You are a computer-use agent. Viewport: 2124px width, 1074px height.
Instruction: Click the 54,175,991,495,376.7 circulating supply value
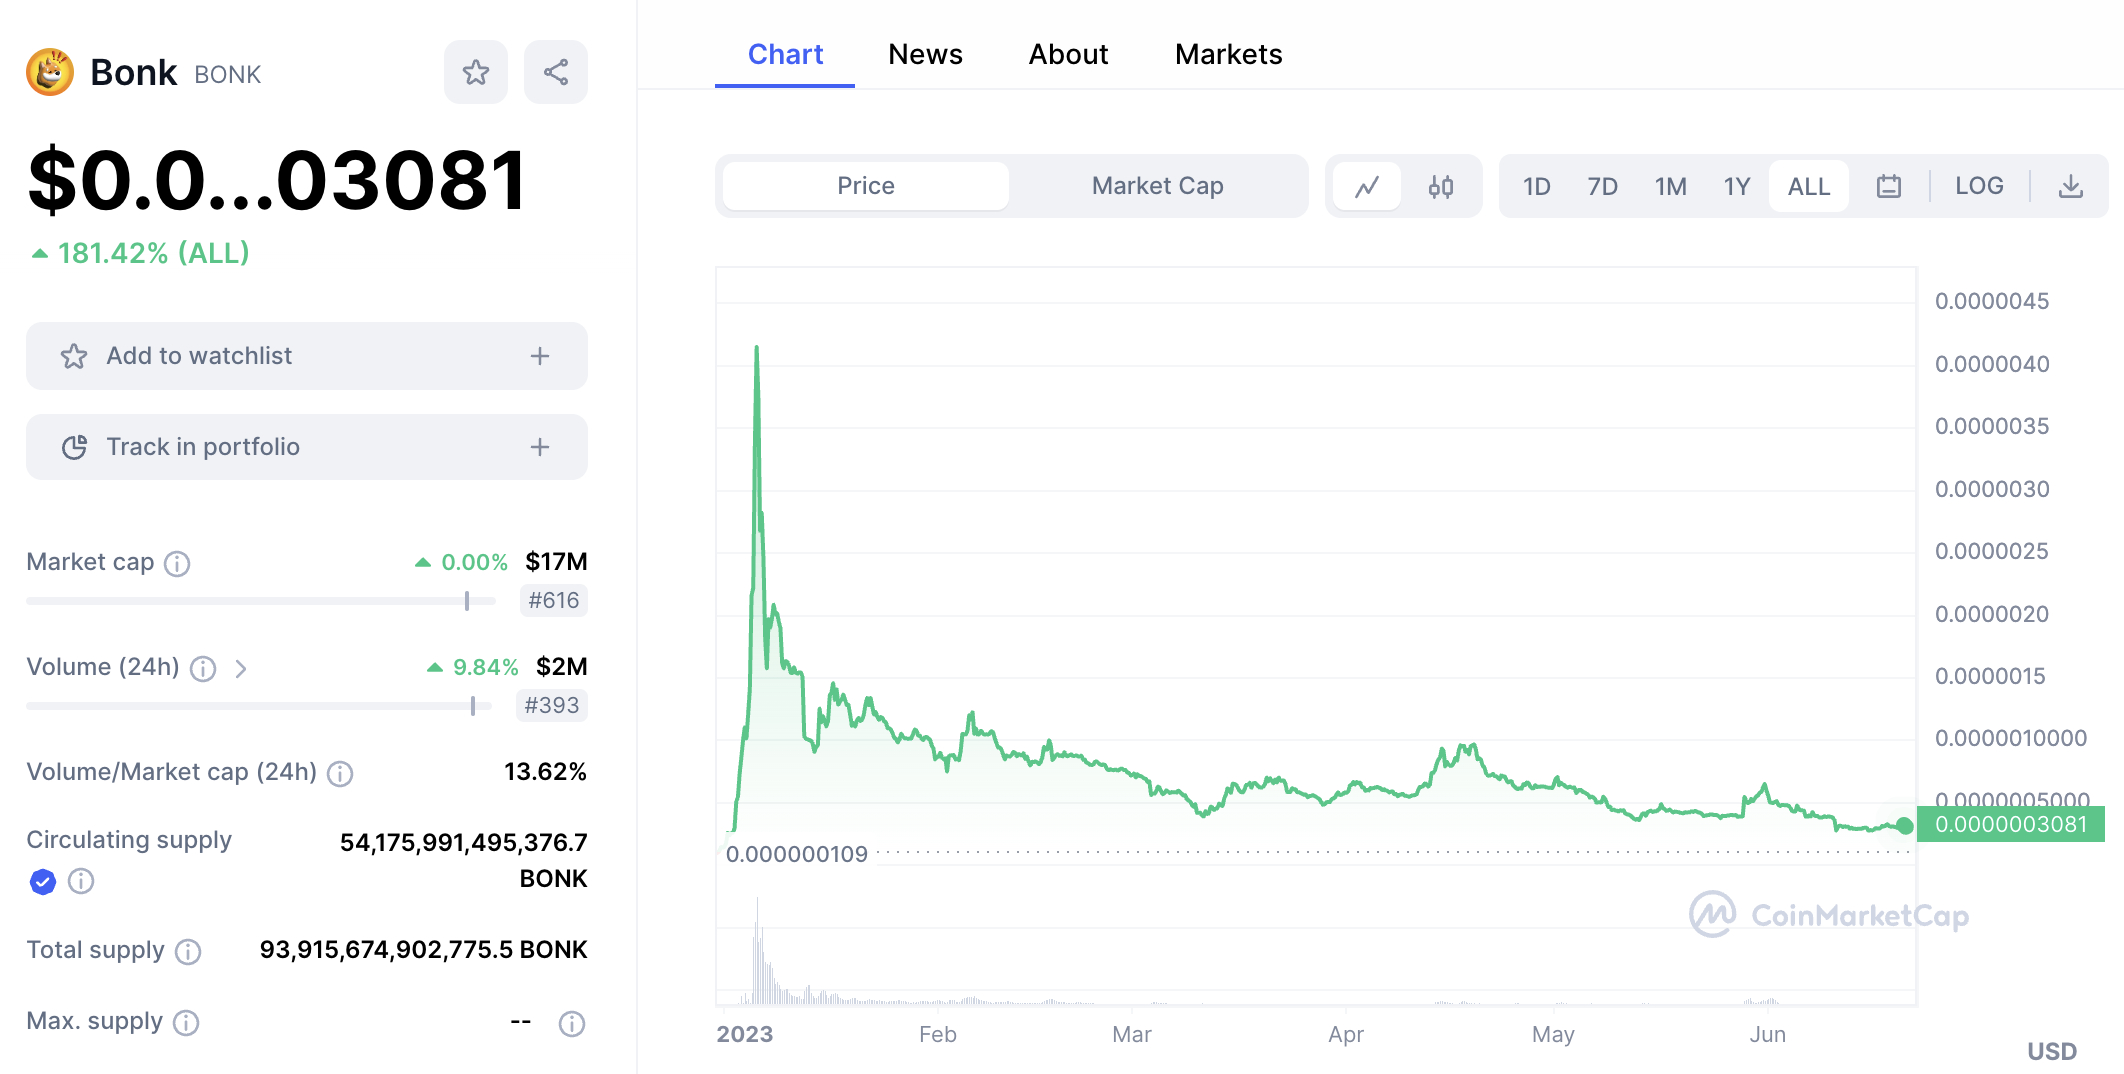[x=464, y=843]
